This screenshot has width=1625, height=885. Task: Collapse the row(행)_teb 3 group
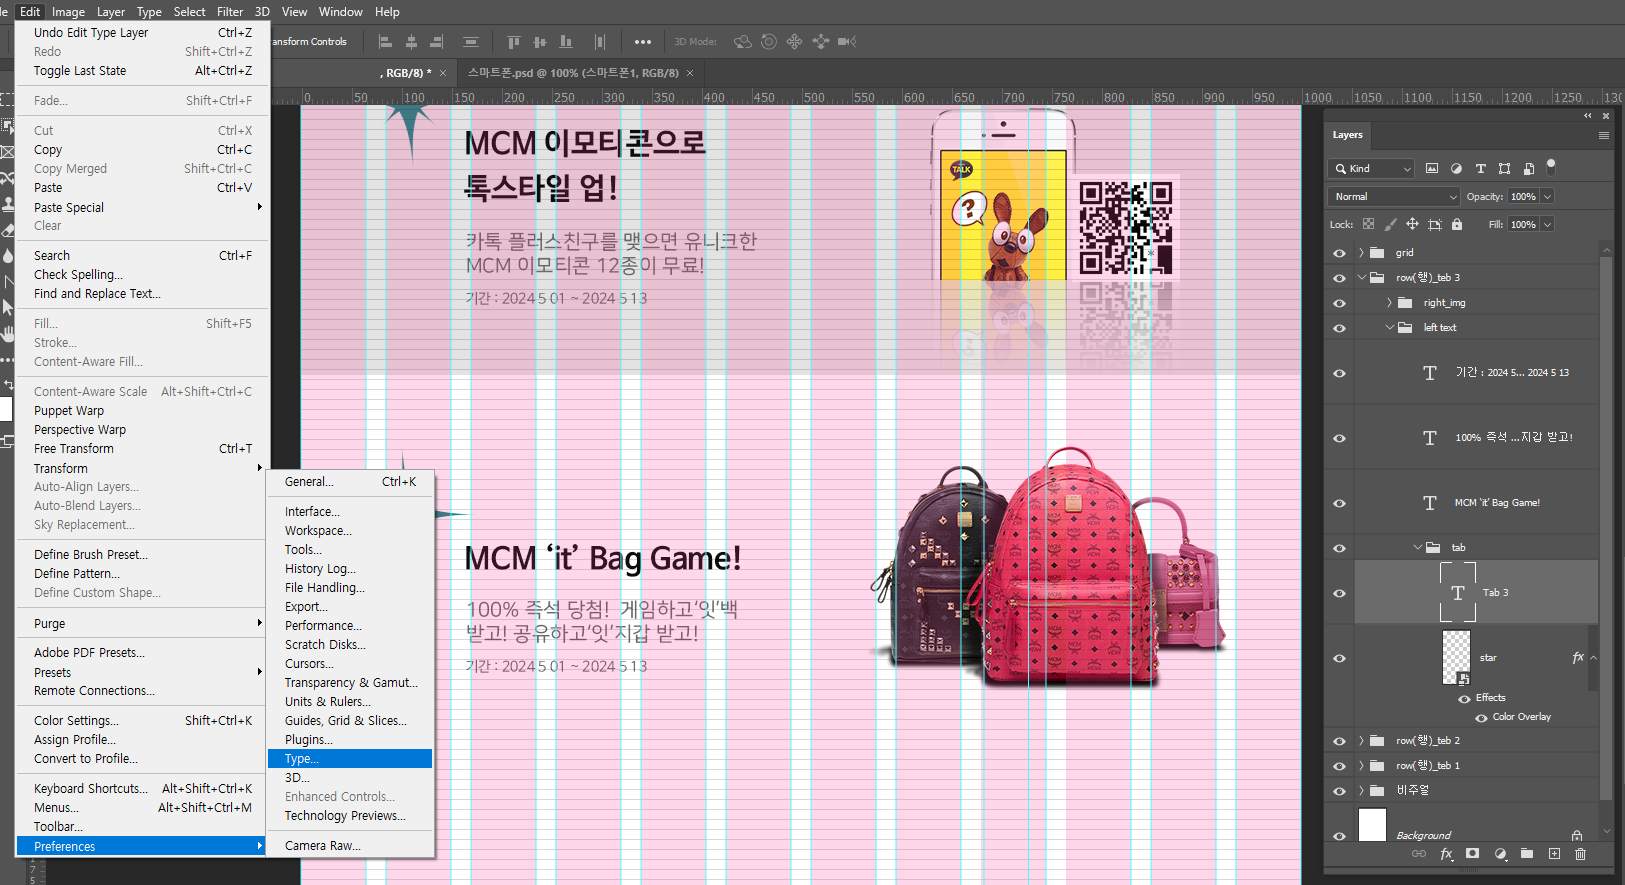tap(1361, 278)
